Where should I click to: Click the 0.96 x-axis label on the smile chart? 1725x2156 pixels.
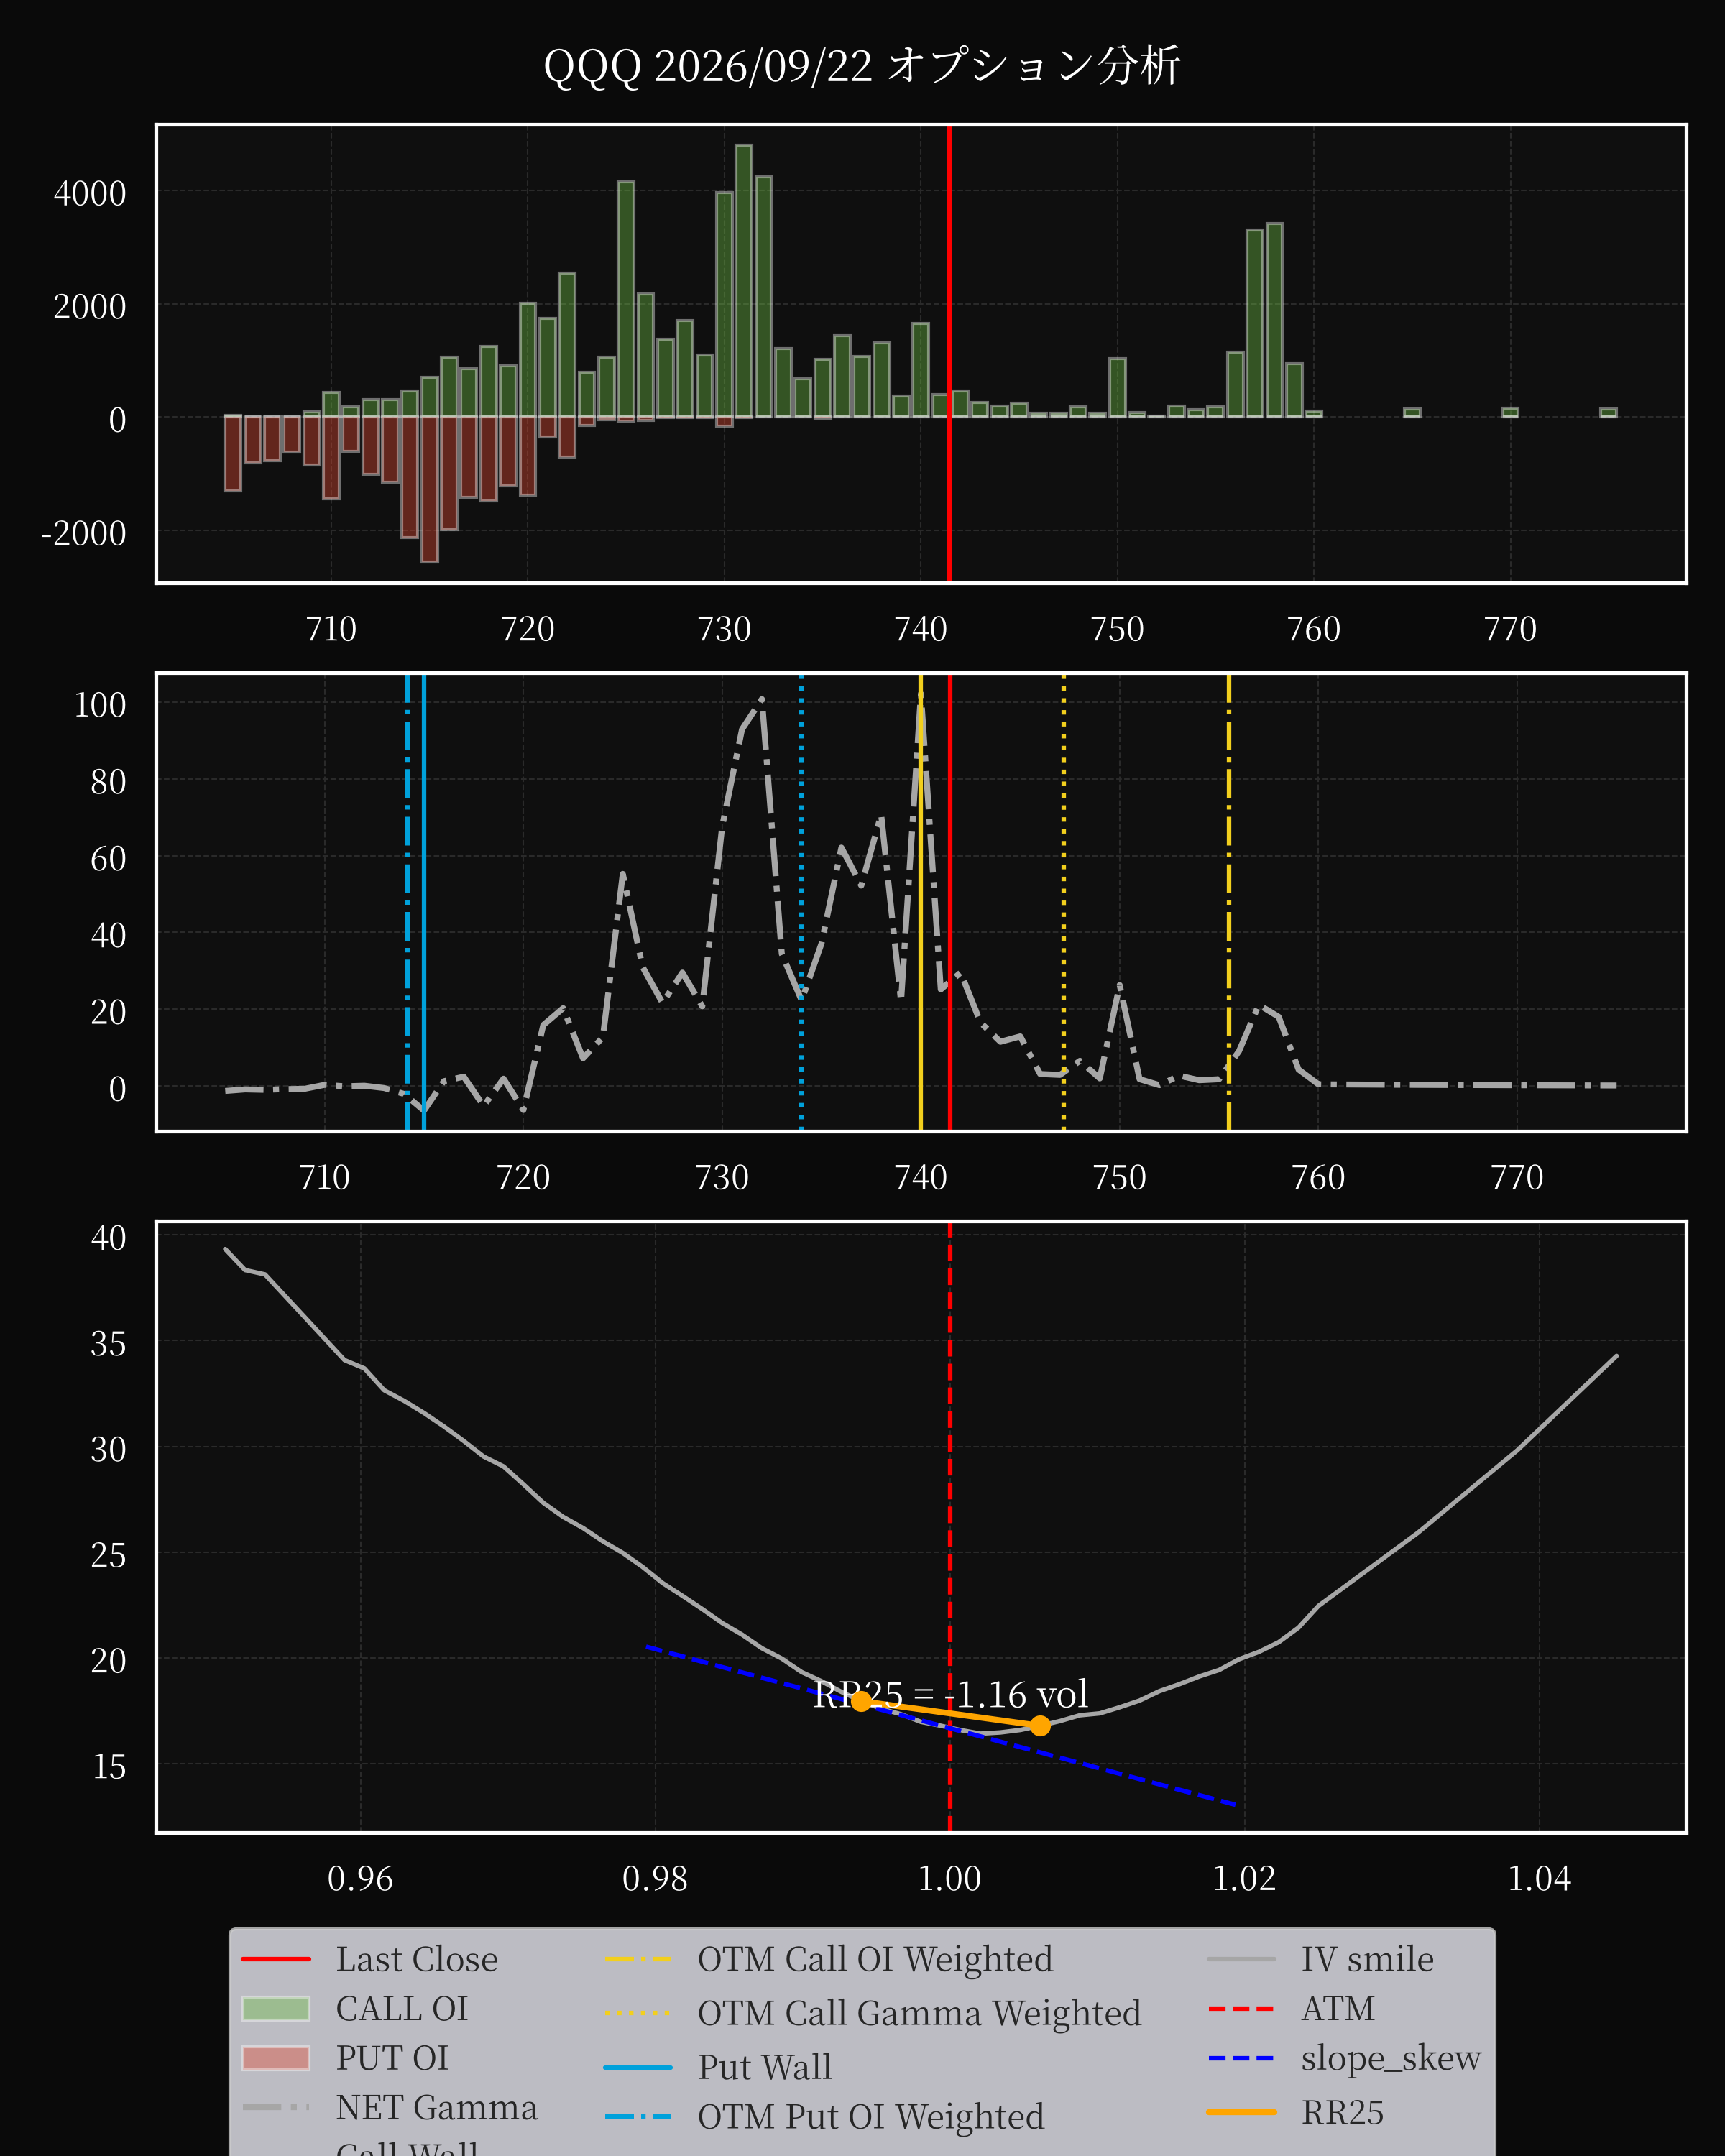coord(360,1878)
